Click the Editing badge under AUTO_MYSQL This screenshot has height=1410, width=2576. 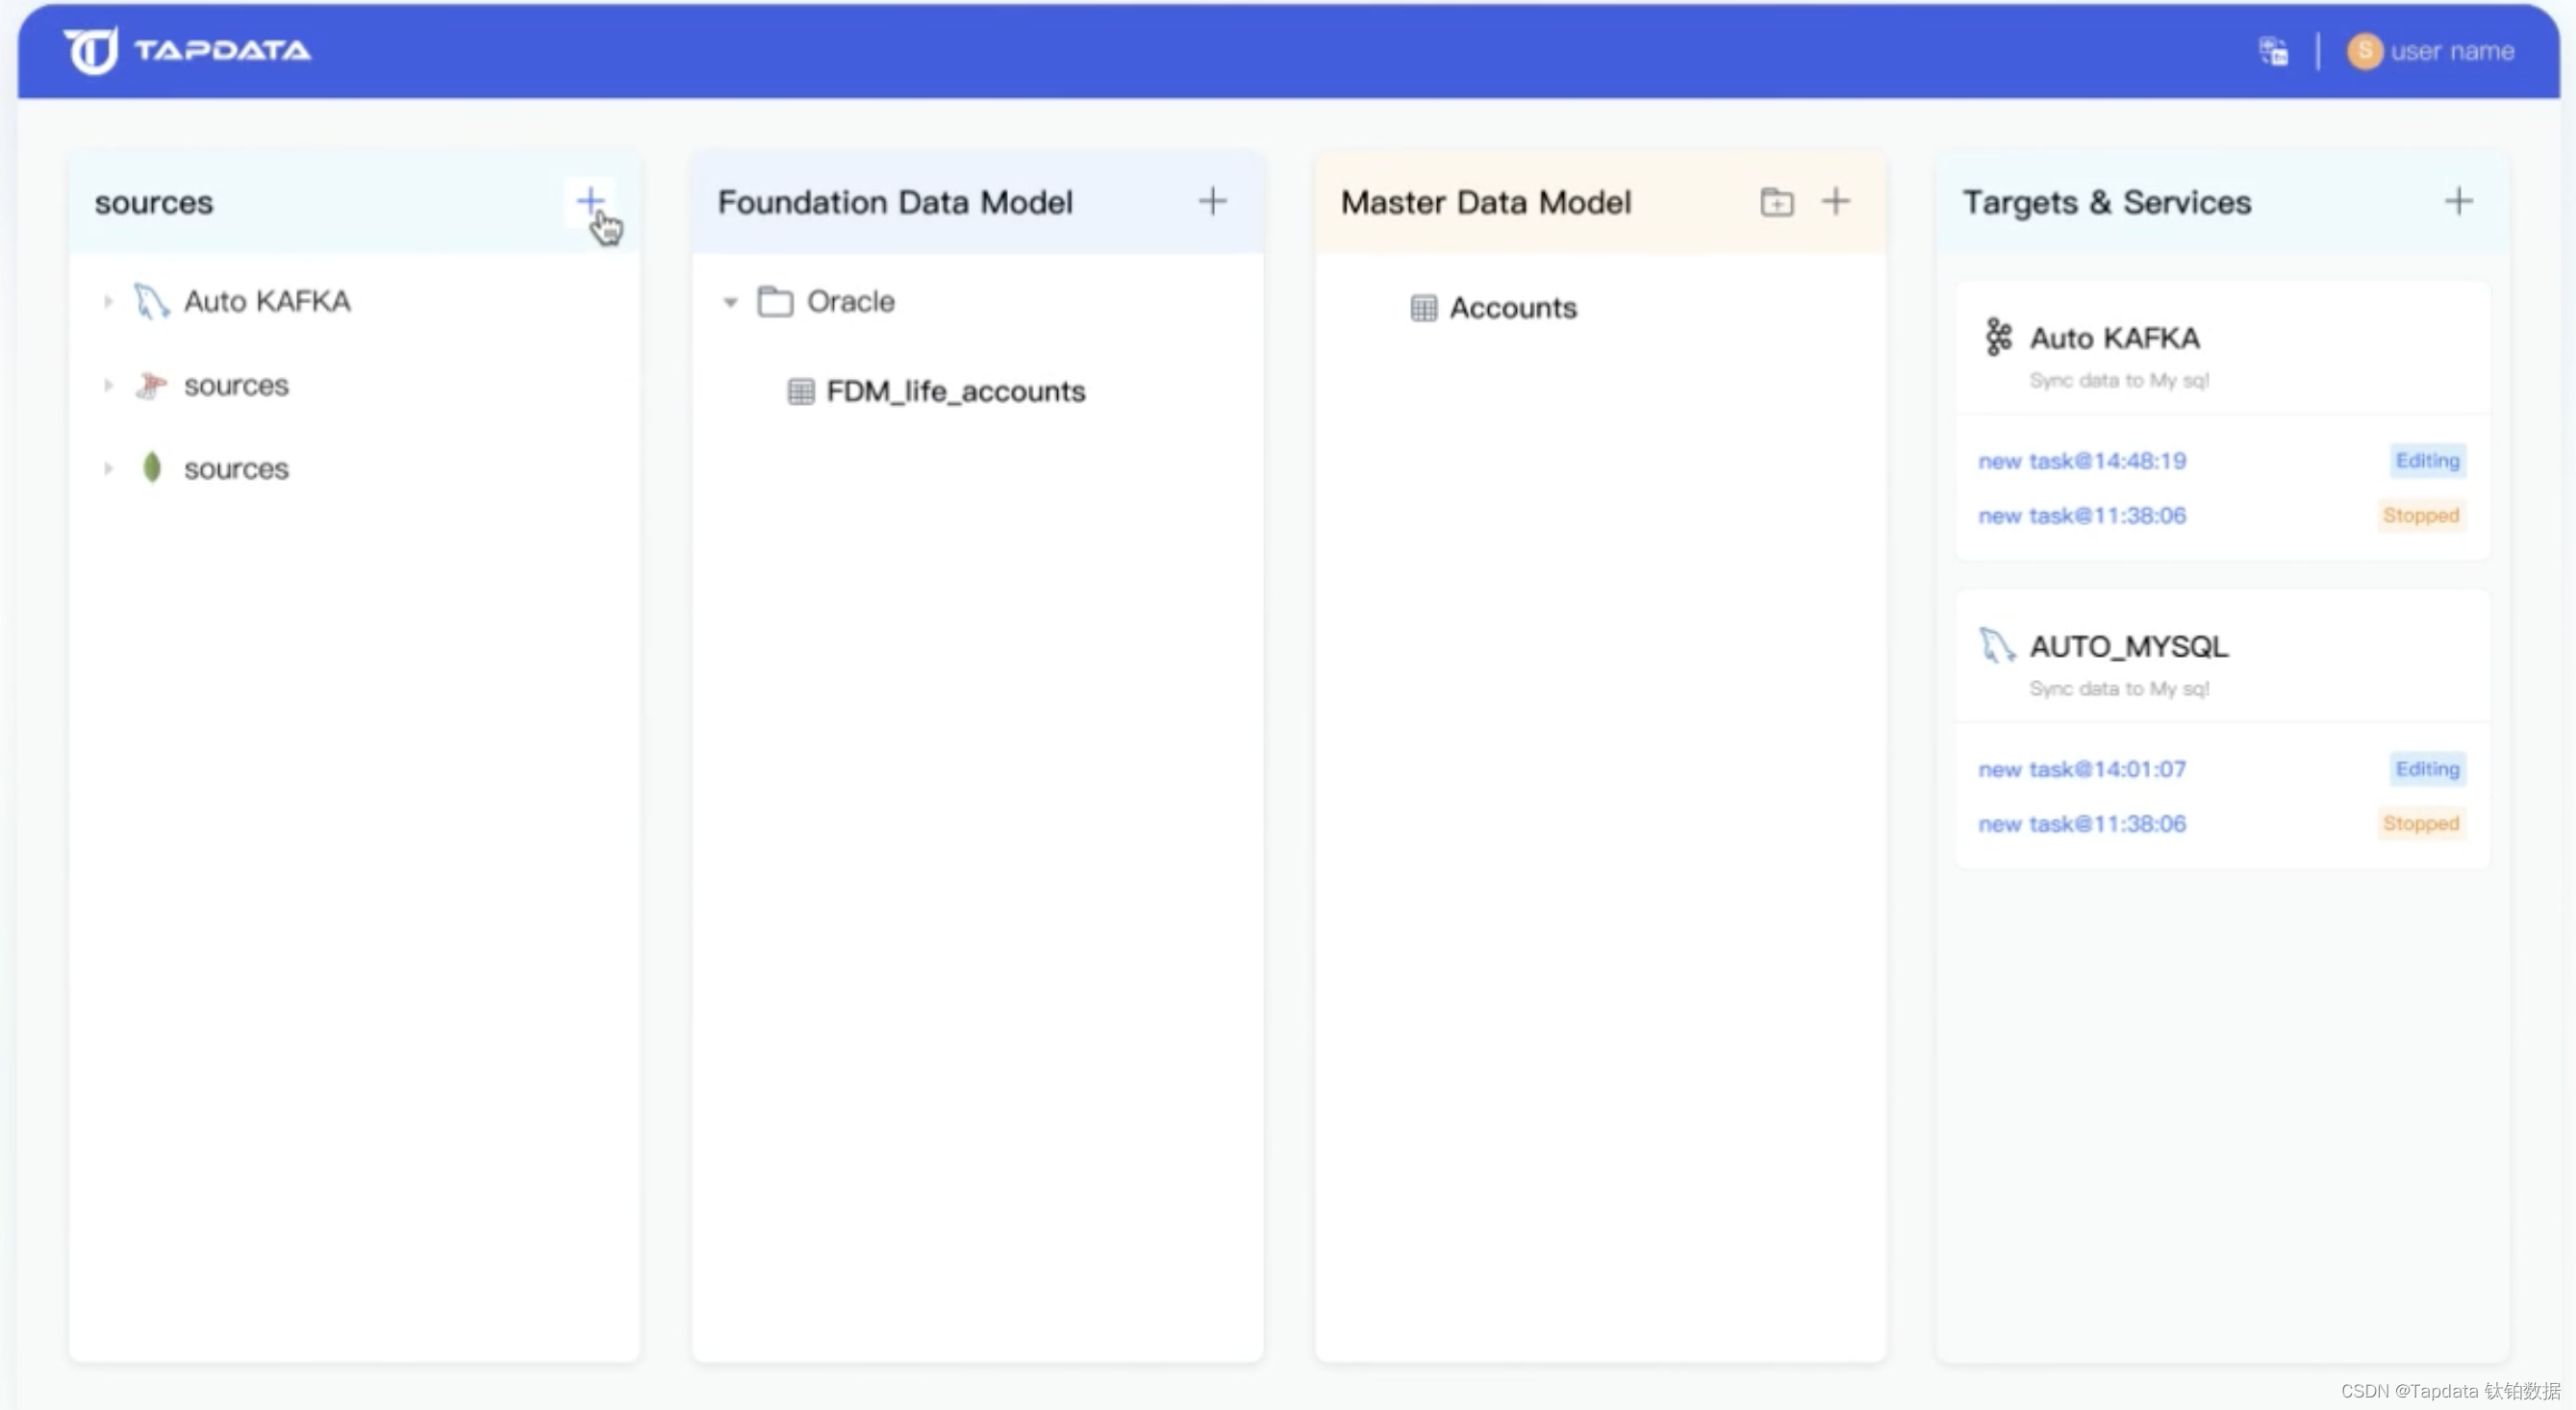click(2427, 769)
